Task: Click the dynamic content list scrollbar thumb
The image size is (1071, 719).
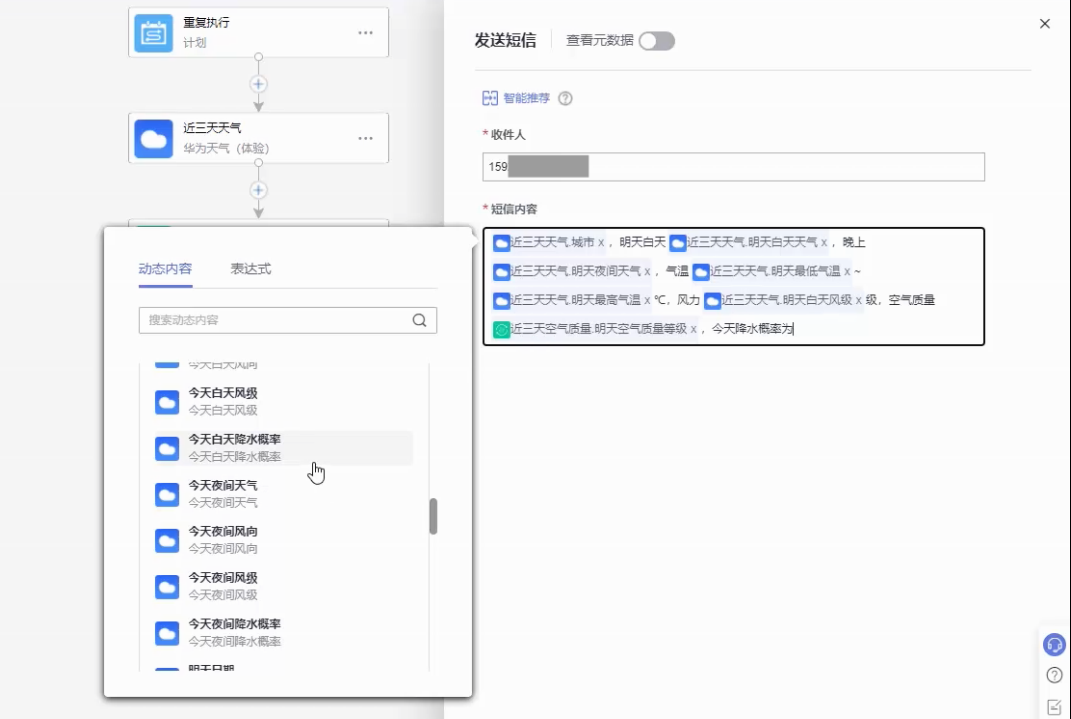Action: point(433,516)
